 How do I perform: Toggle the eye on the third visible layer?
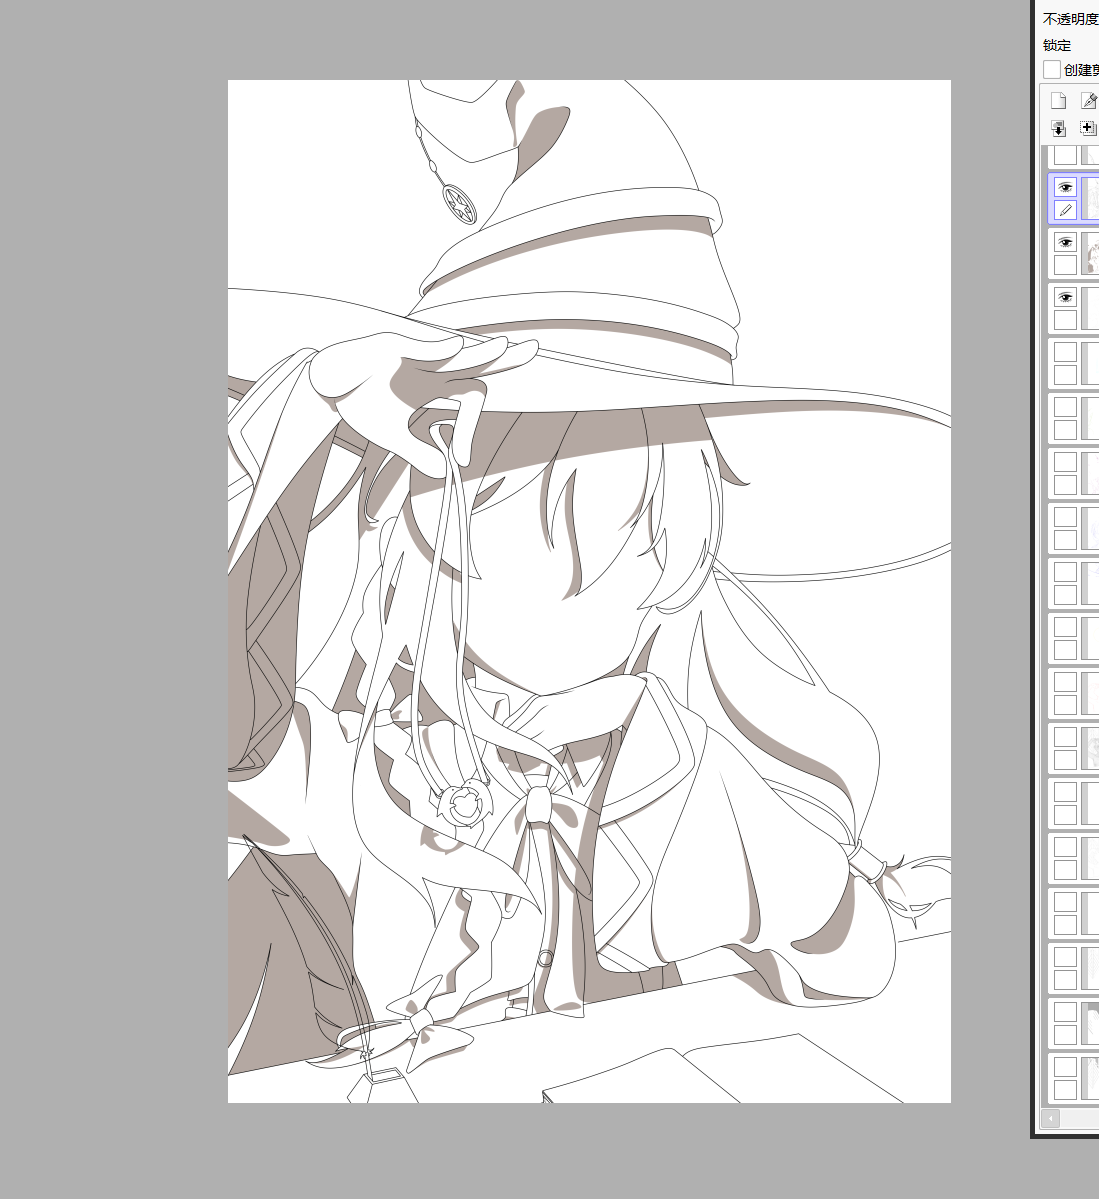tap(1065, 297)
